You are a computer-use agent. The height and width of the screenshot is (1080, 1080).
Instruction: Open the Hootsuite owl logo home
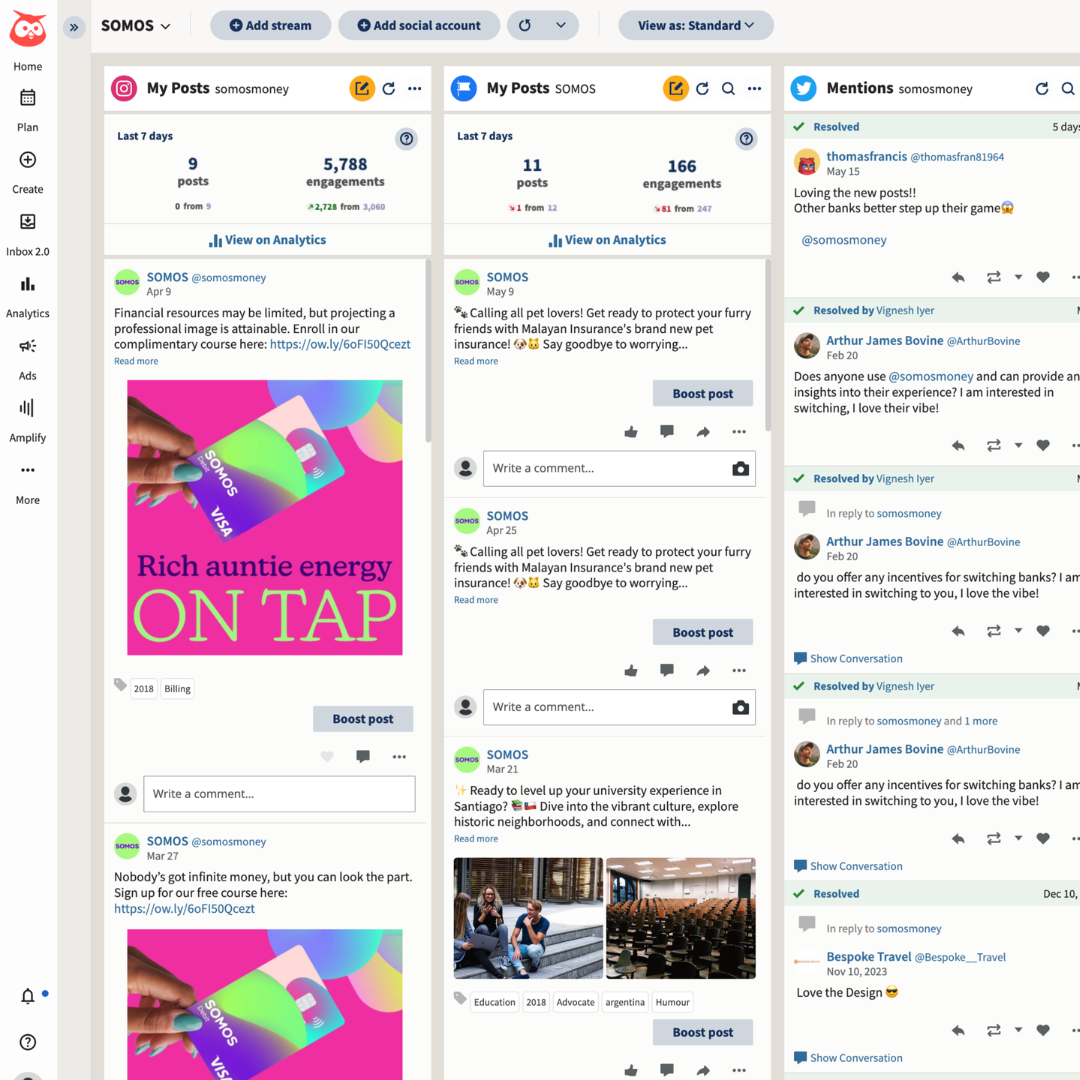28,30
